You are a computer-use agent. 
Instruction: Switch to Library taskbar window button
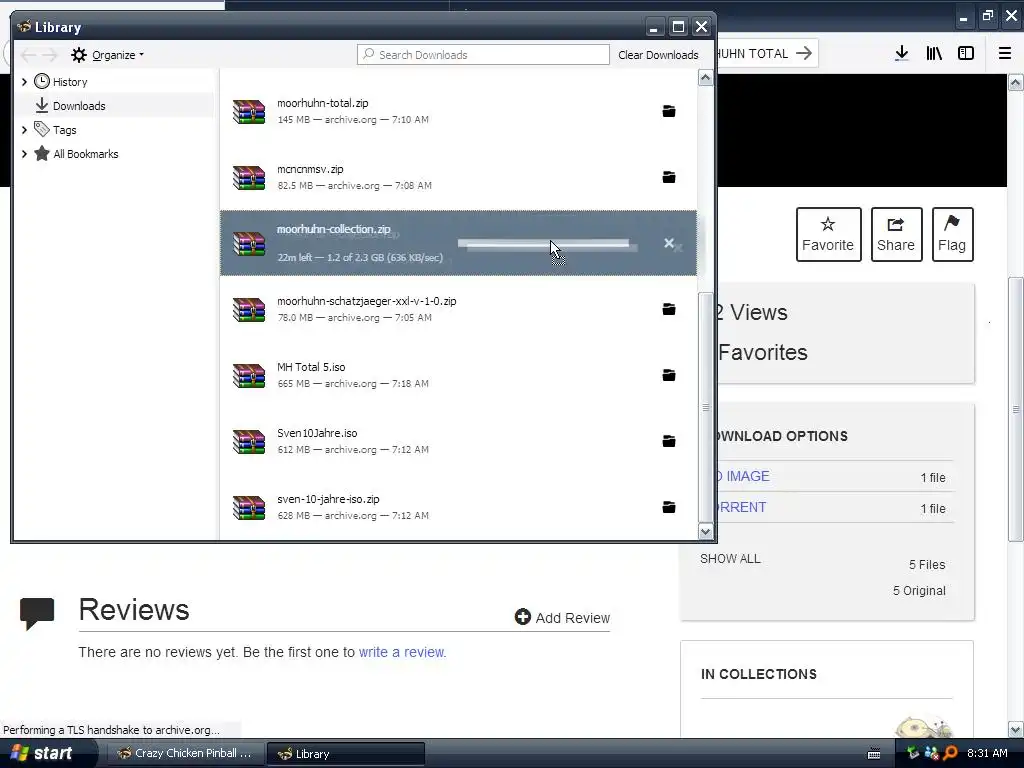pos(345,754)
